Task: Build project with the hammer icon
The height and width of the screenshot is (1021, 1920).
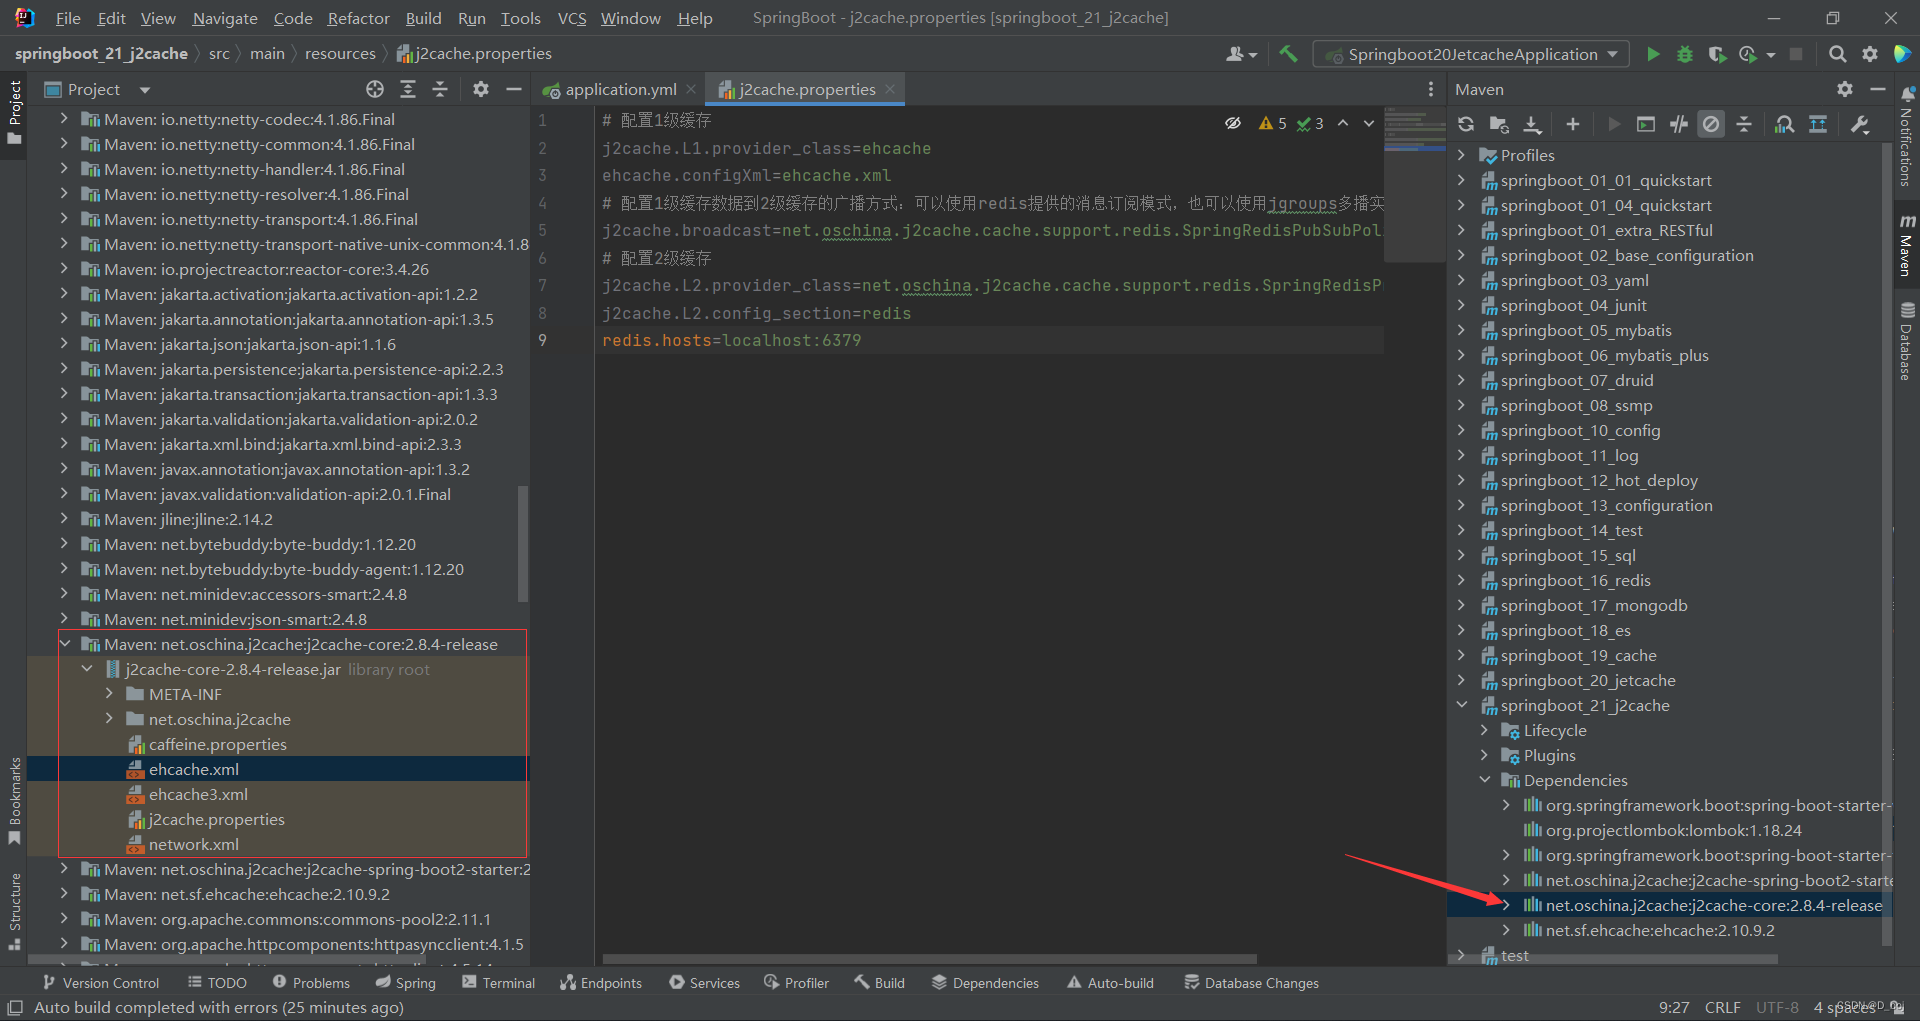Action: coord(1288,54)
